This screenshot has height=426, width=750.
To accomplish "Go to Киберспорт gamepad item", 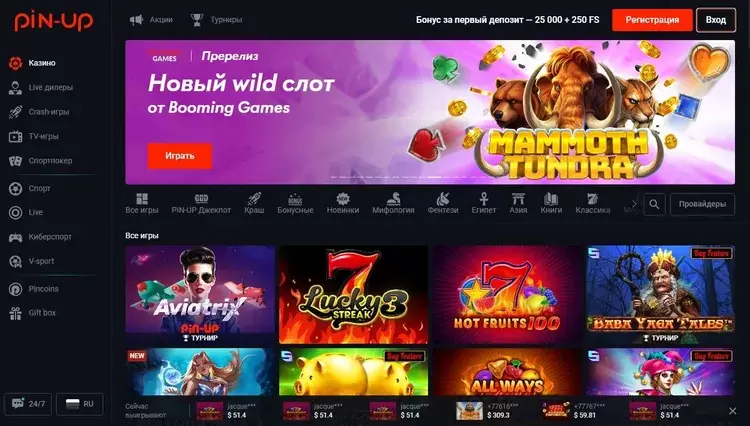I will click(x=15, y=237).
